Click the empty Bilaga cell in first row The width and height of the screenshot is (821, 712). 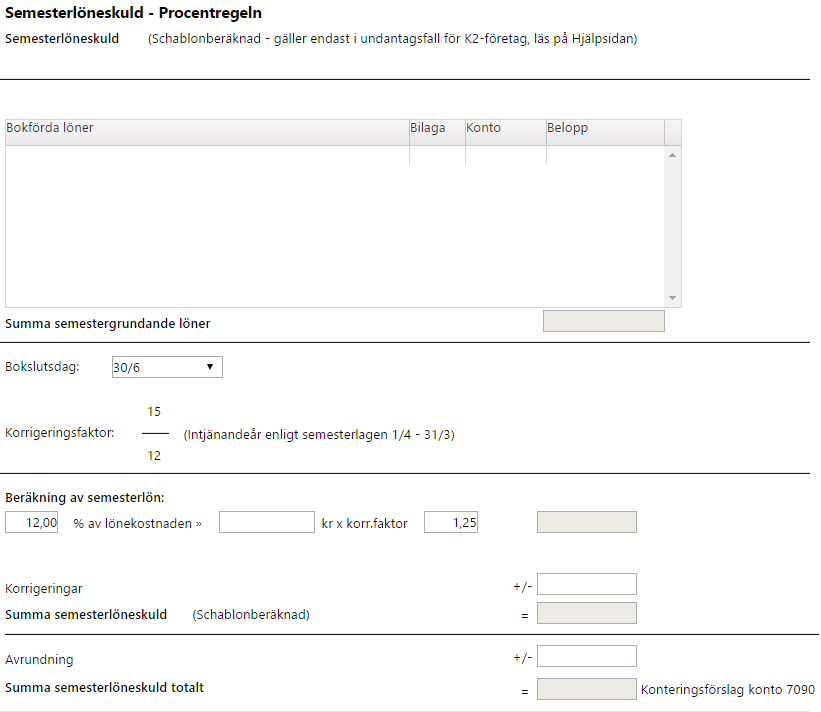click(x=437, y=155)
